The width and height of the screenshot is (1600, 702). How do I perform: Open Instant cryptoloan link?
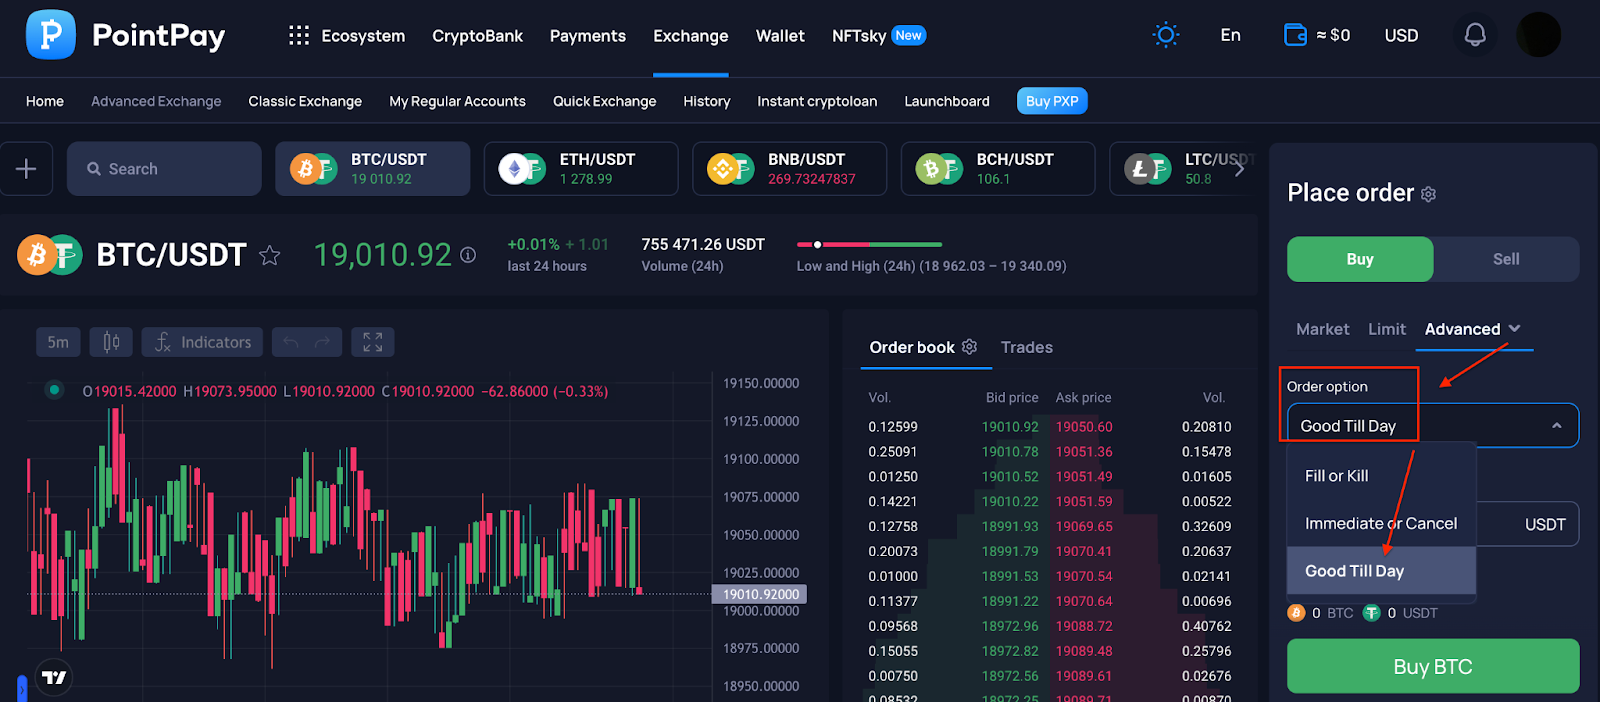pos(817,101)
